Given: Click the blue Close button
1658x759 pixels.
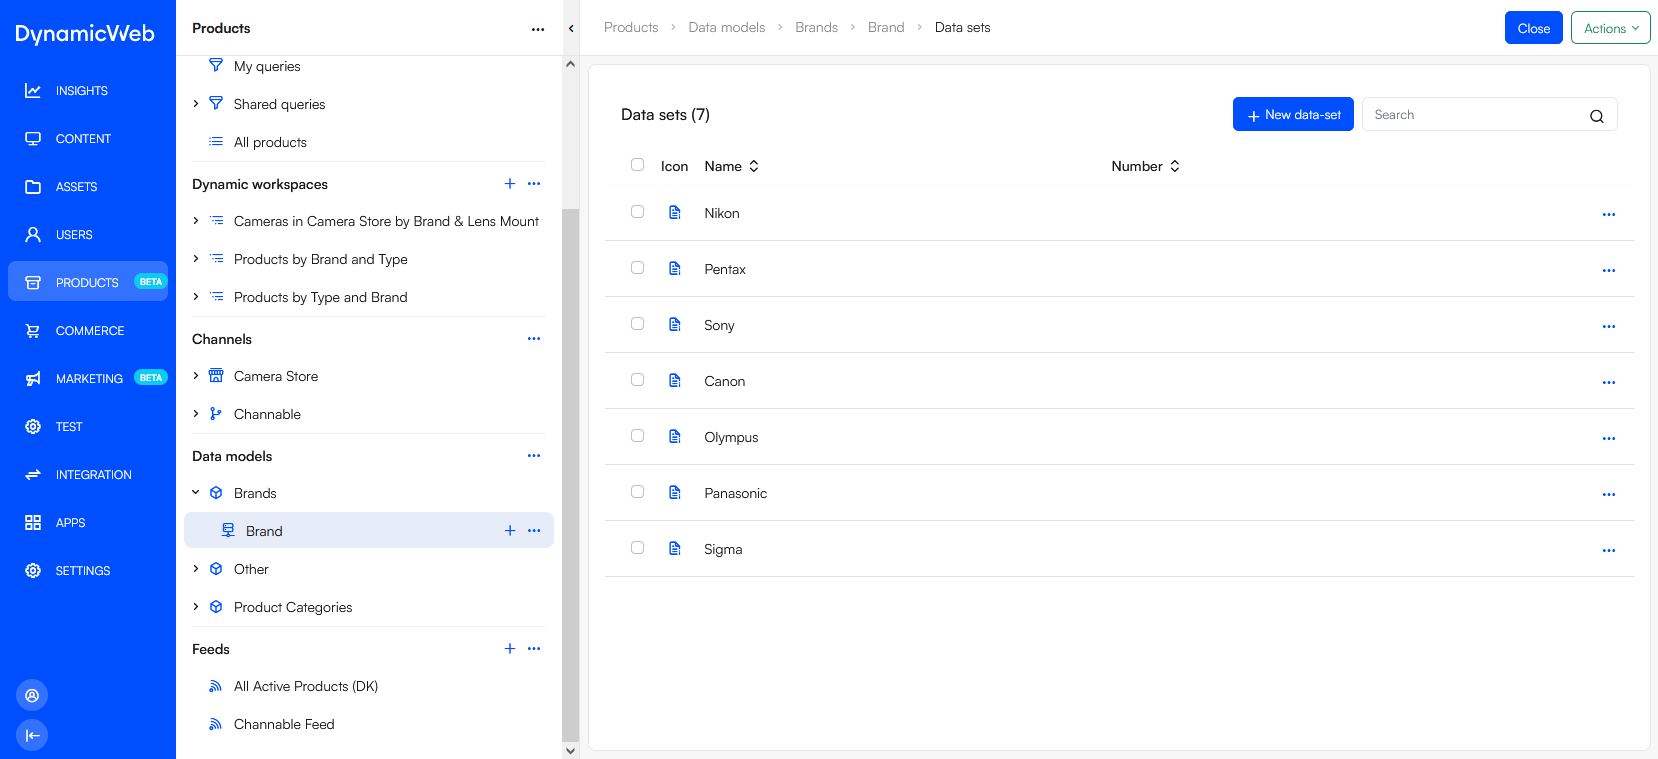Looking at the screenshot, I should (1534, 28).
